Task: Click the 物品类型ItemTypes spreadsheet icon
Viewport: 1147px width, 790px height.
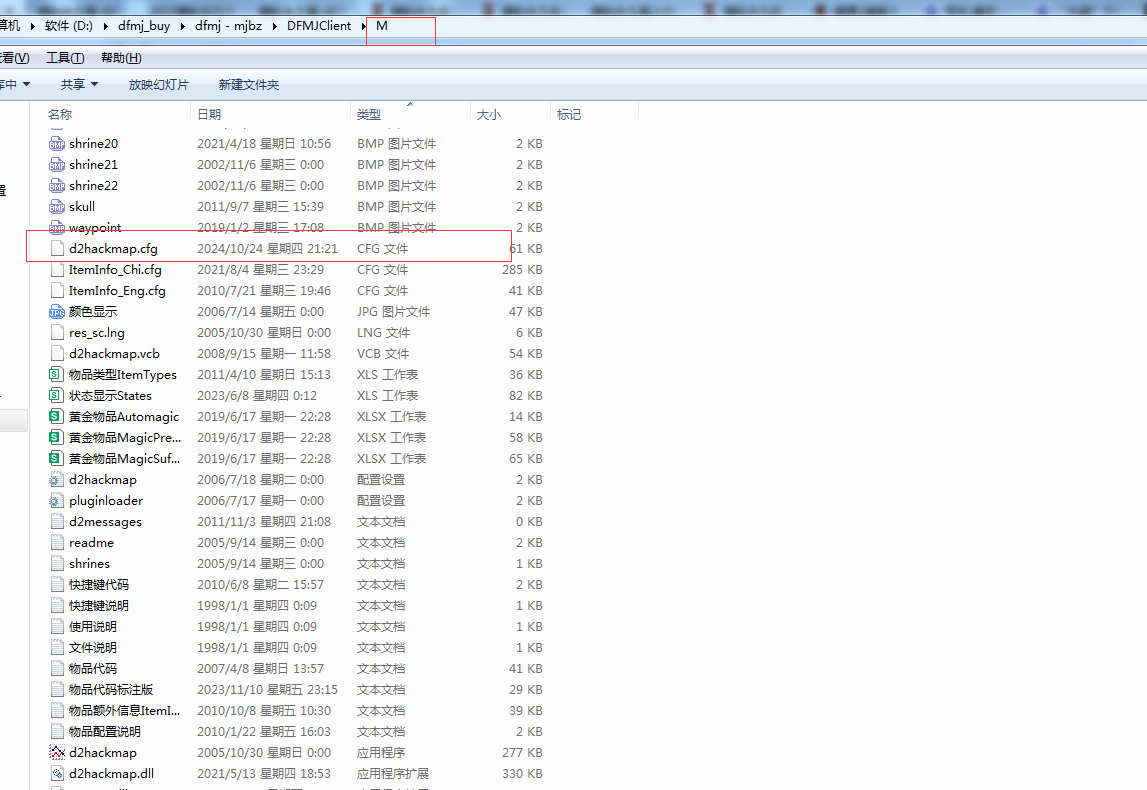Action: 56,375
